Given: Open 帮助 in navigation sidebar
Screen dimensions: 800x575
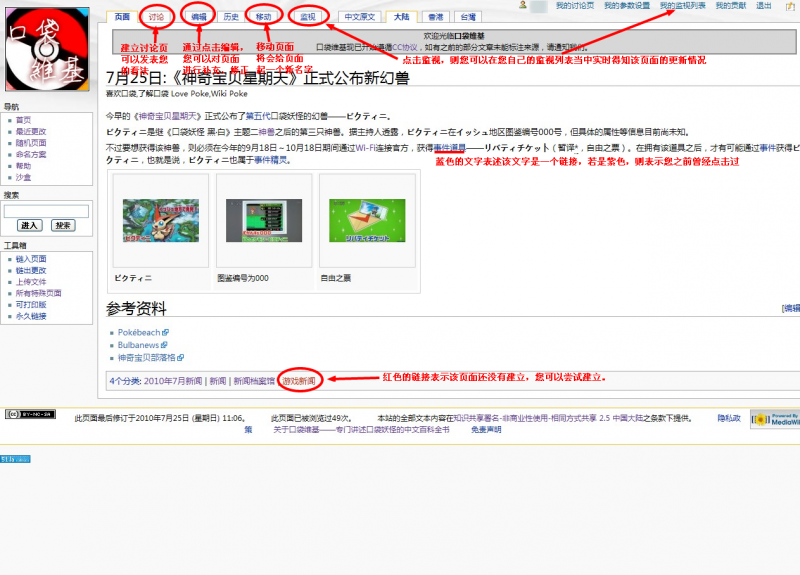Looking at the screenshot, I should coord(23,166).
